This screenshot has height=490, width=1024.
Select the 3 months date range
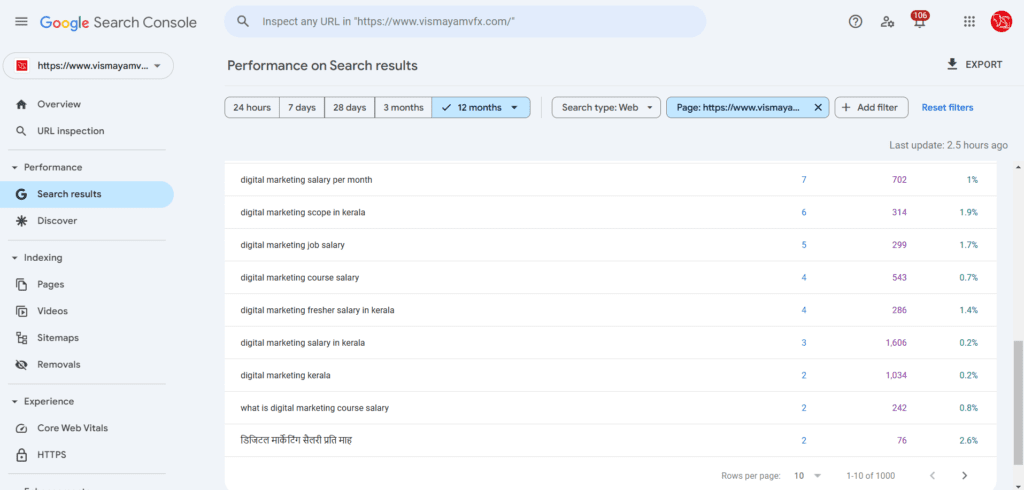click(403, 108)
